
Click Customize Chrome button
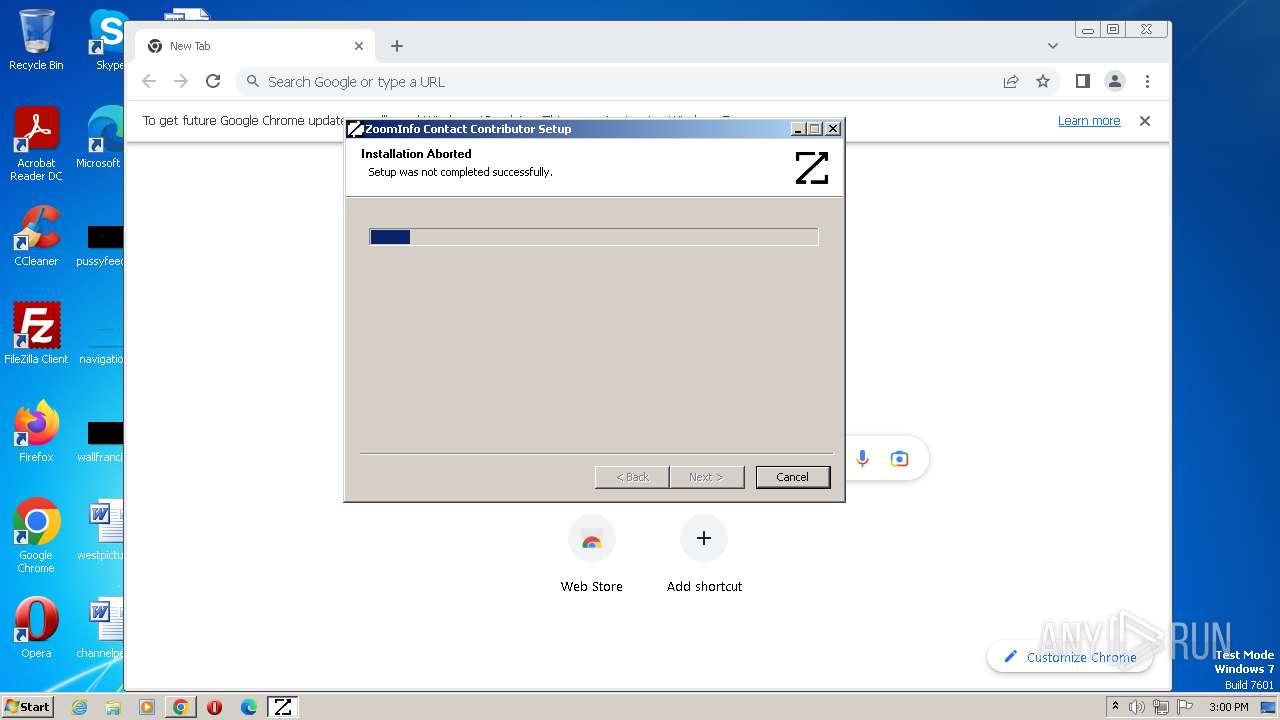click(1069, 657)
